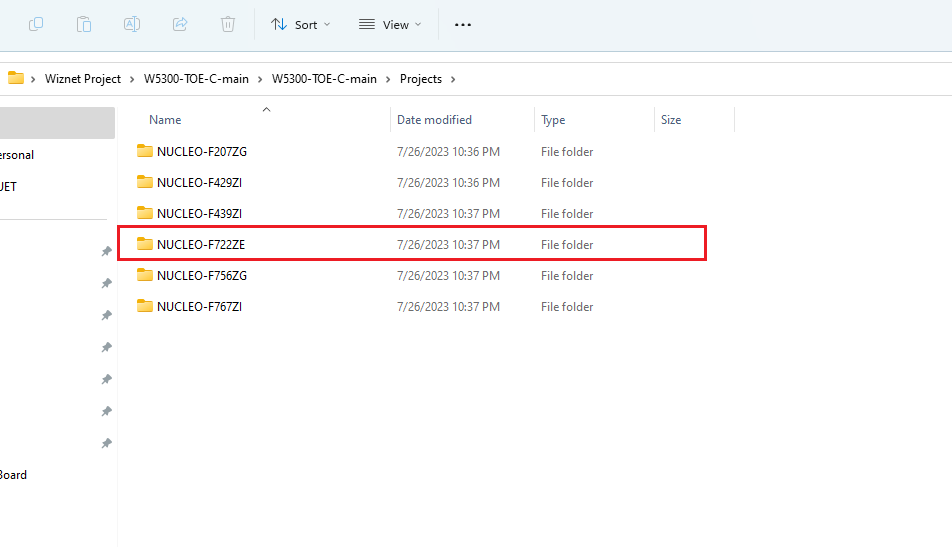The width and height of the screenshot is (952, 547).
Task: Click the Copy icon in toolbar
Action: 36,24
